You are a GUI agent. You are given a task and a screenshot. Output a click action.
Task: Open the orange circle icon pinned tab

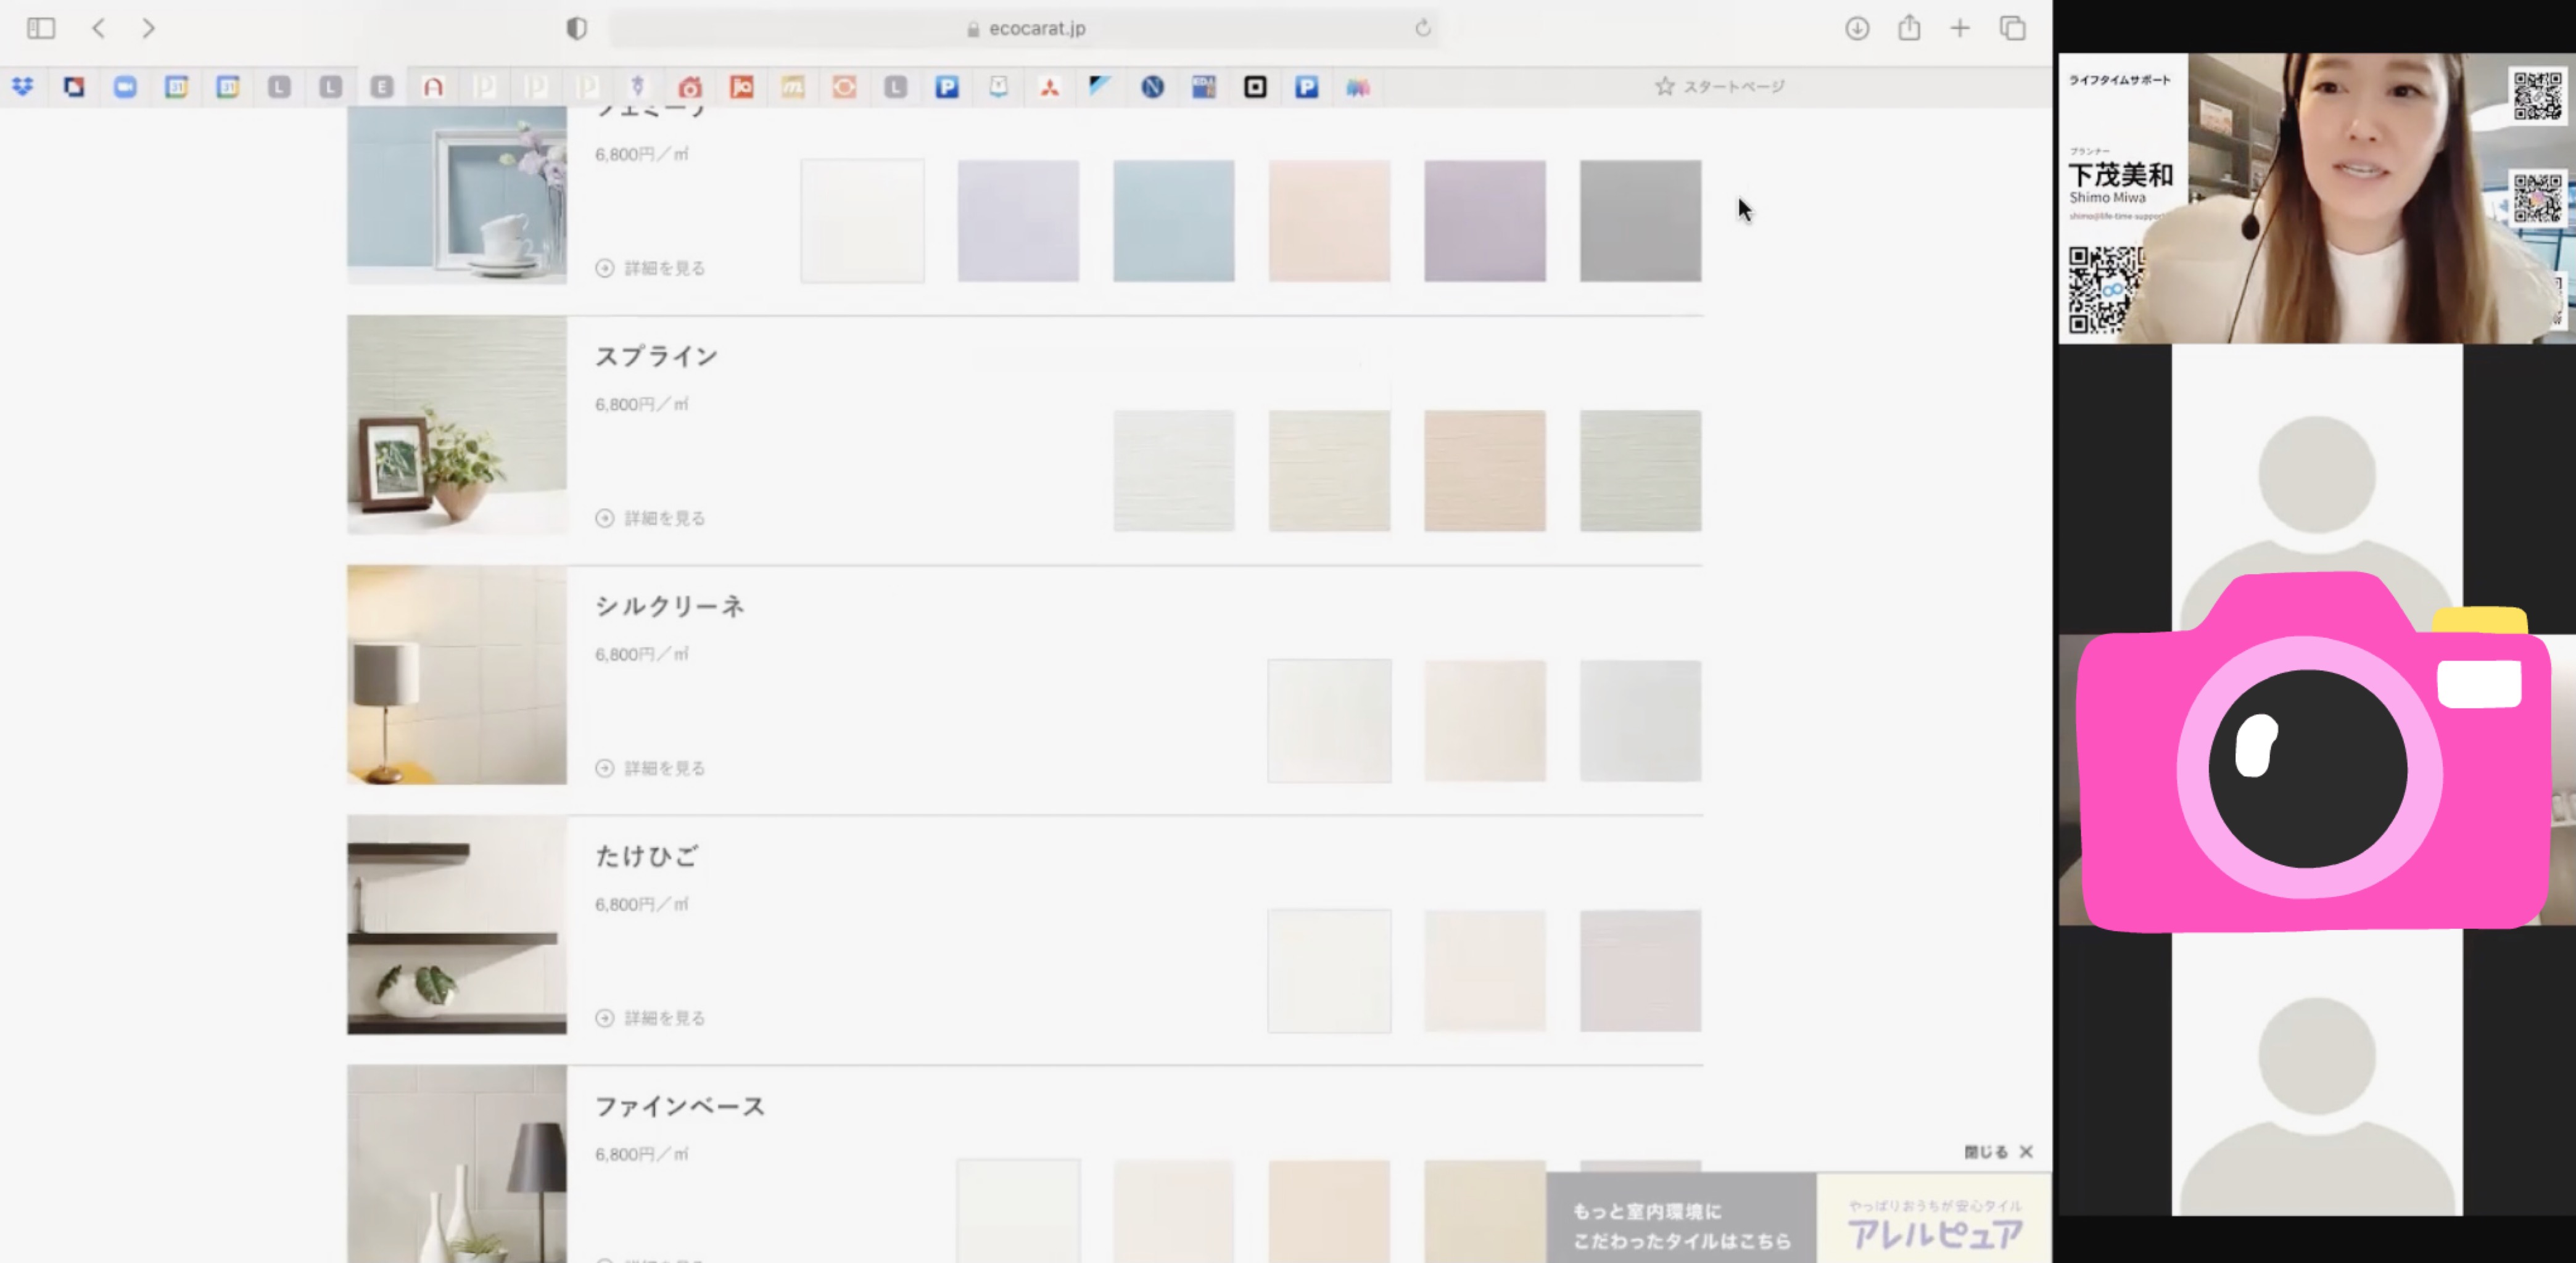coord(844,87)
